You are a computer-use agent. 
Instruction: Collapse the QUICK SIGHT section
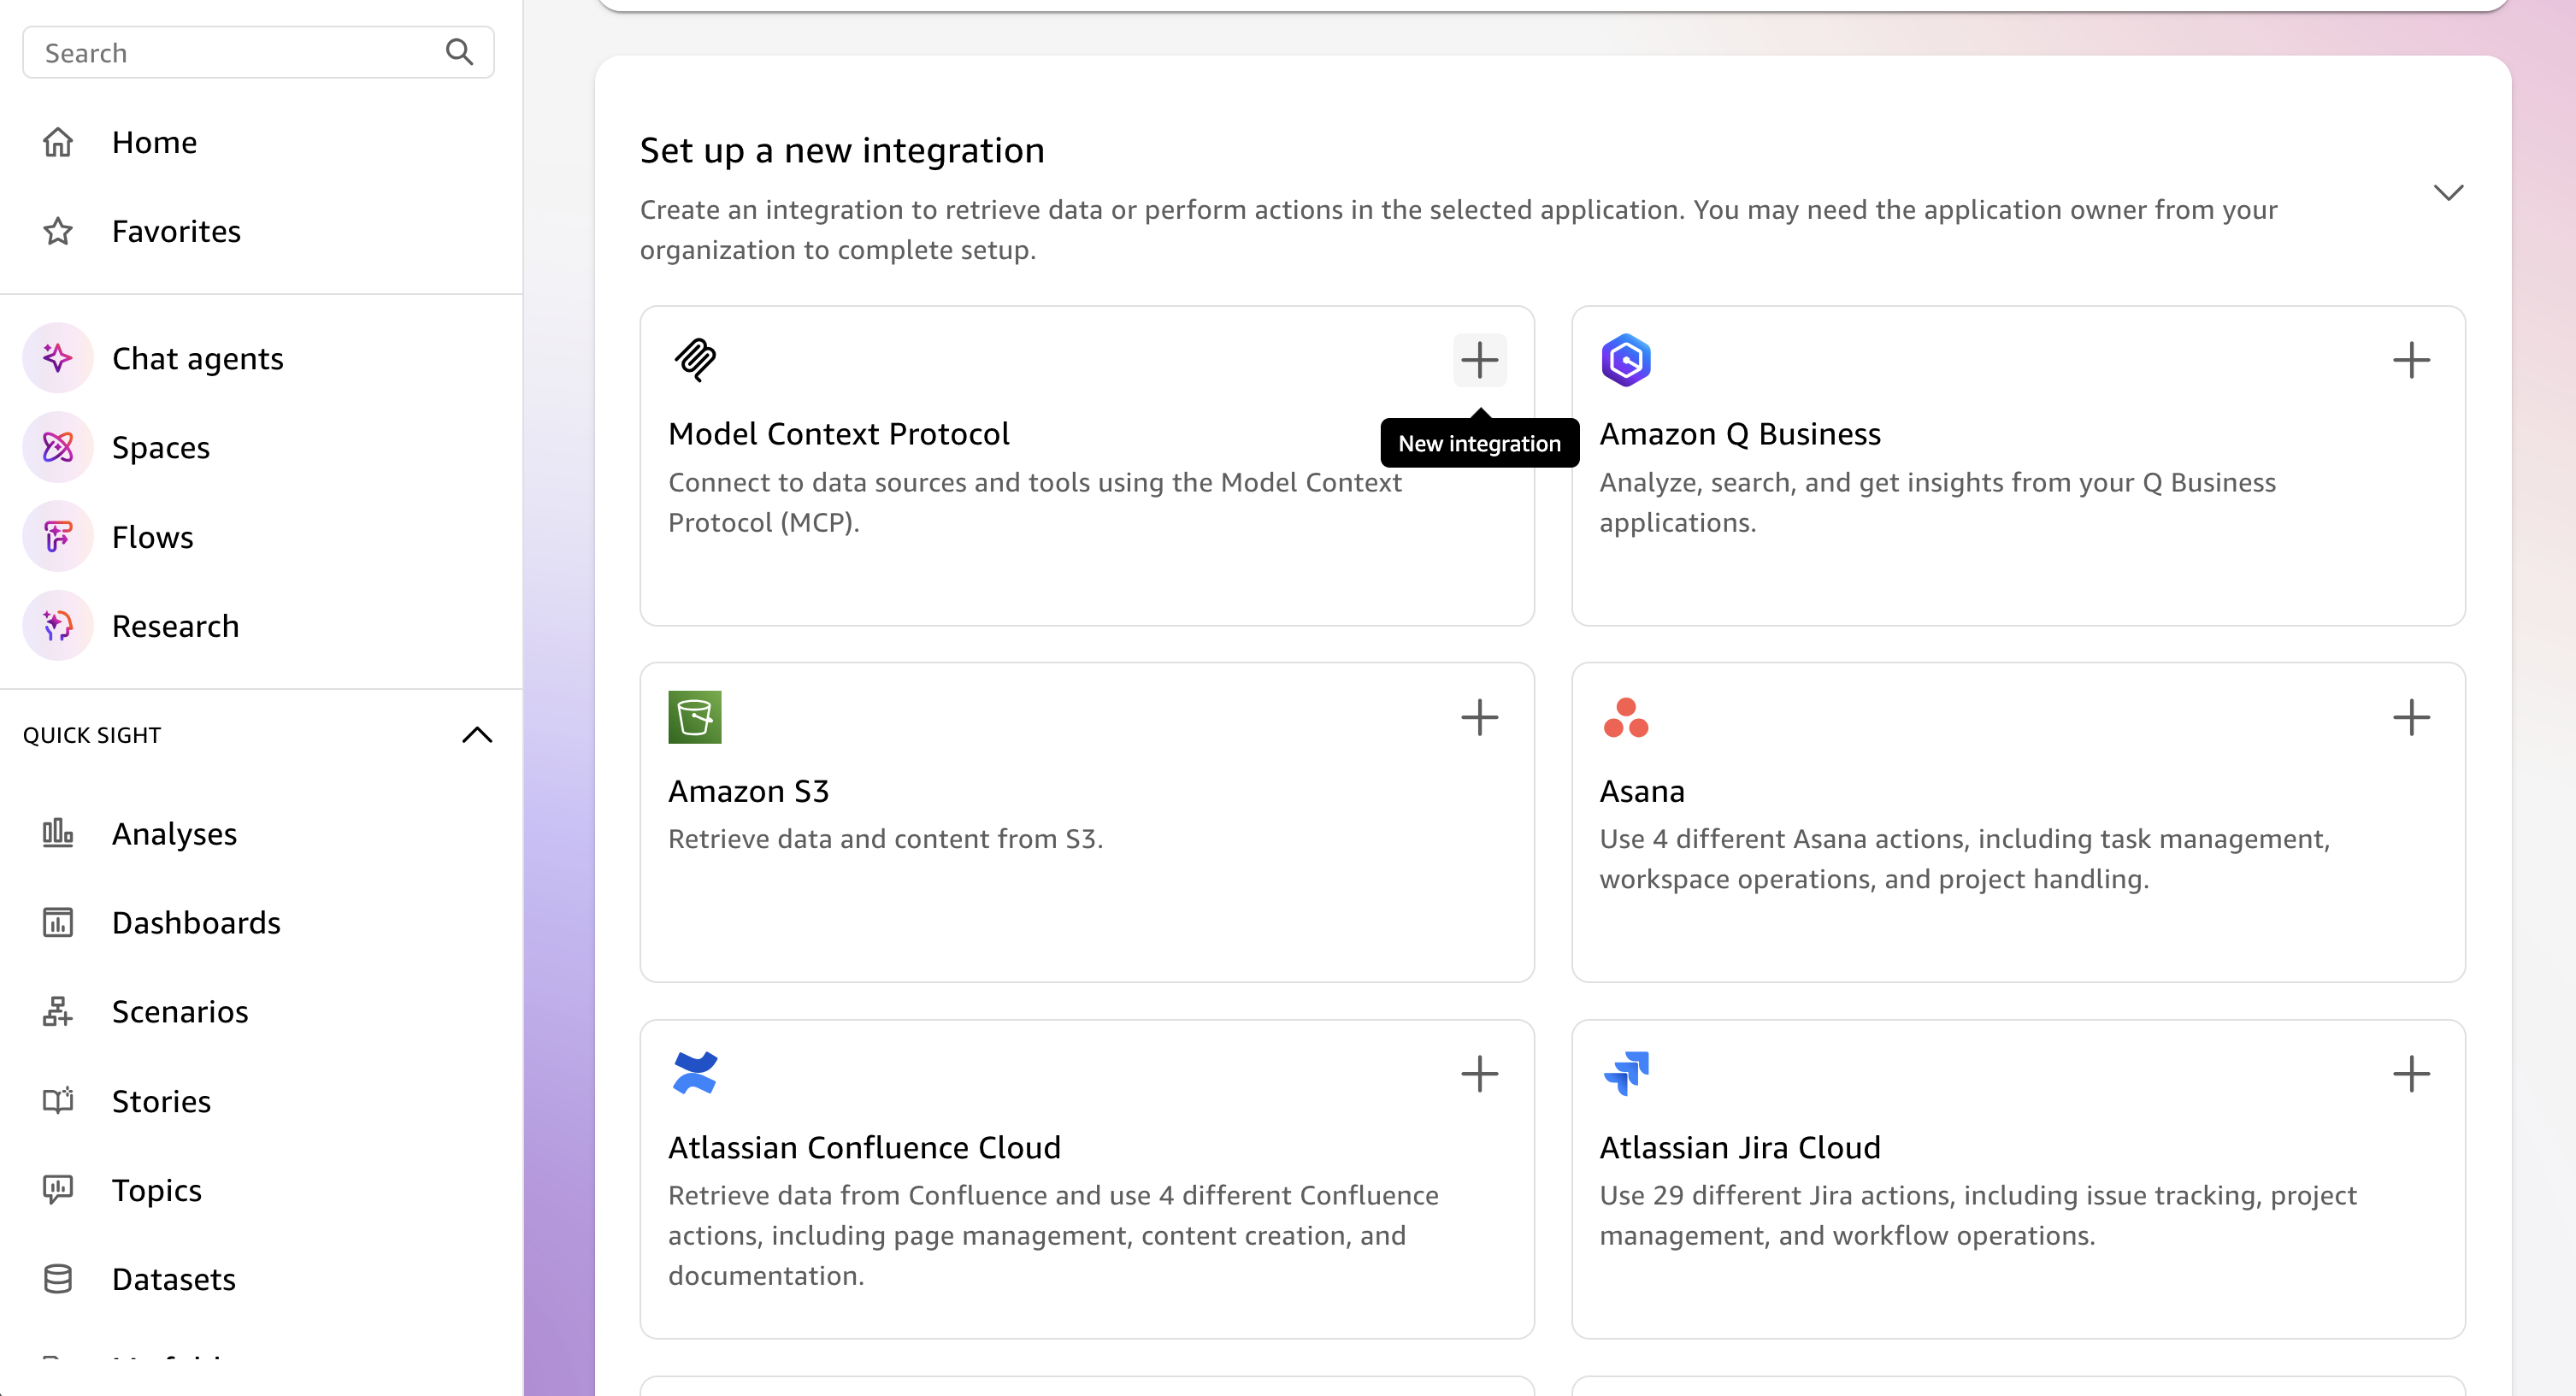tap(477, 735)
